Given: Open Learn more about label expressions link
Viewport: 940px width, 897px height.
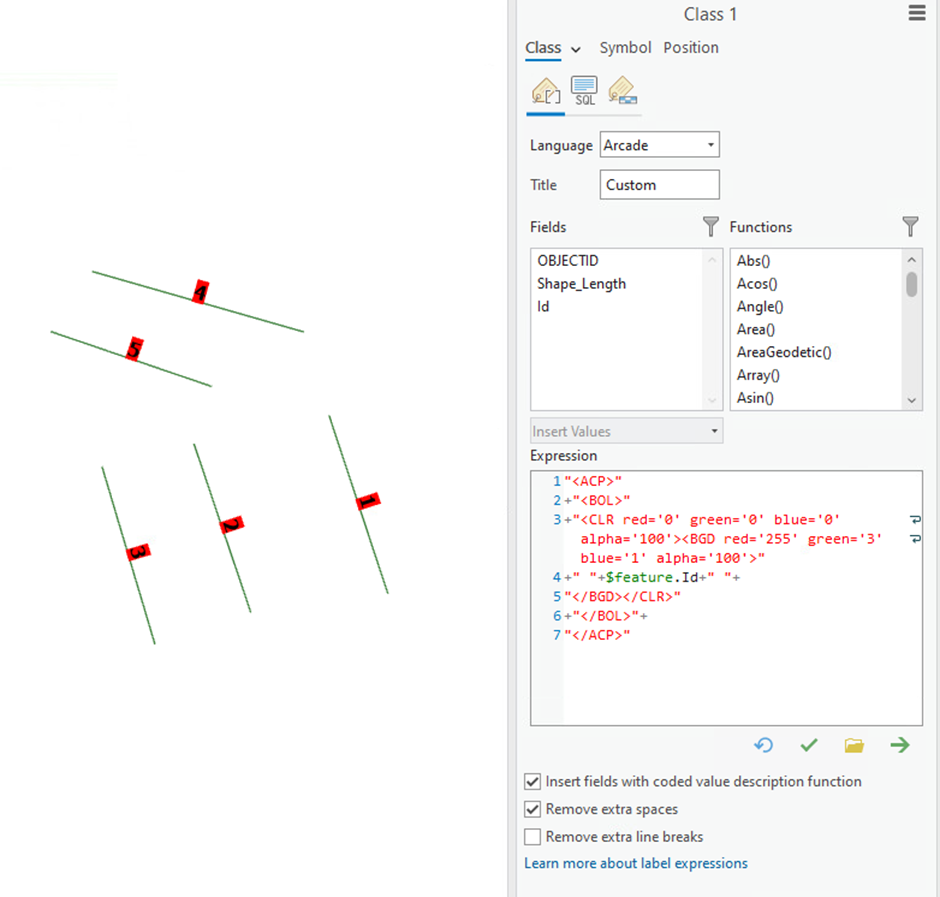Looking at the screenshot, I should (x=635, y=863).
